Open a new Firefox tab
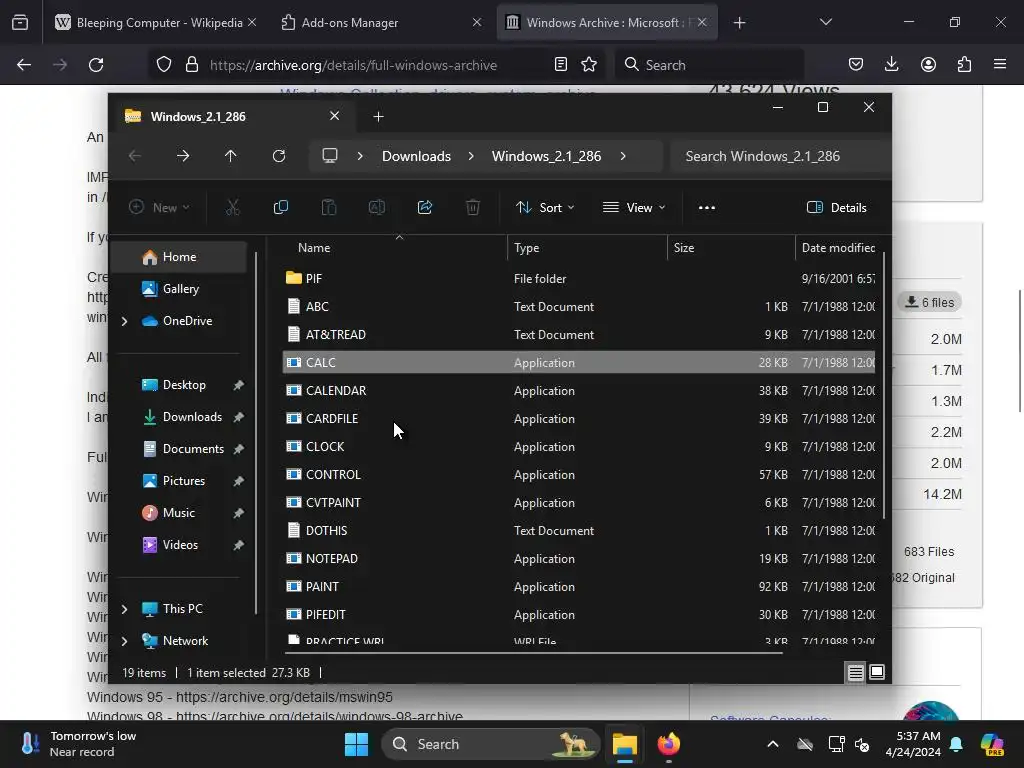 pos(739,22)
